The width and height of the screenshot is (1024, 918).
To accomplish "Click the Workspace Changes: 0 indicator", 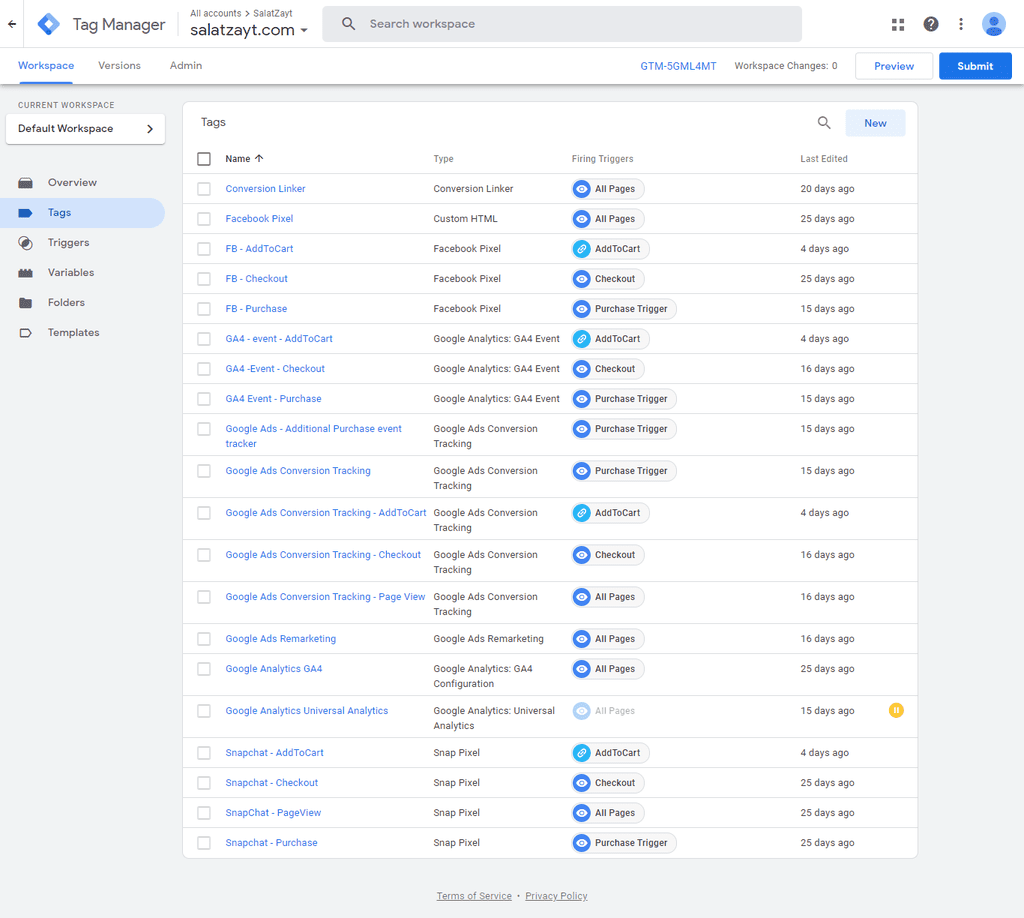I will point(786,66).
